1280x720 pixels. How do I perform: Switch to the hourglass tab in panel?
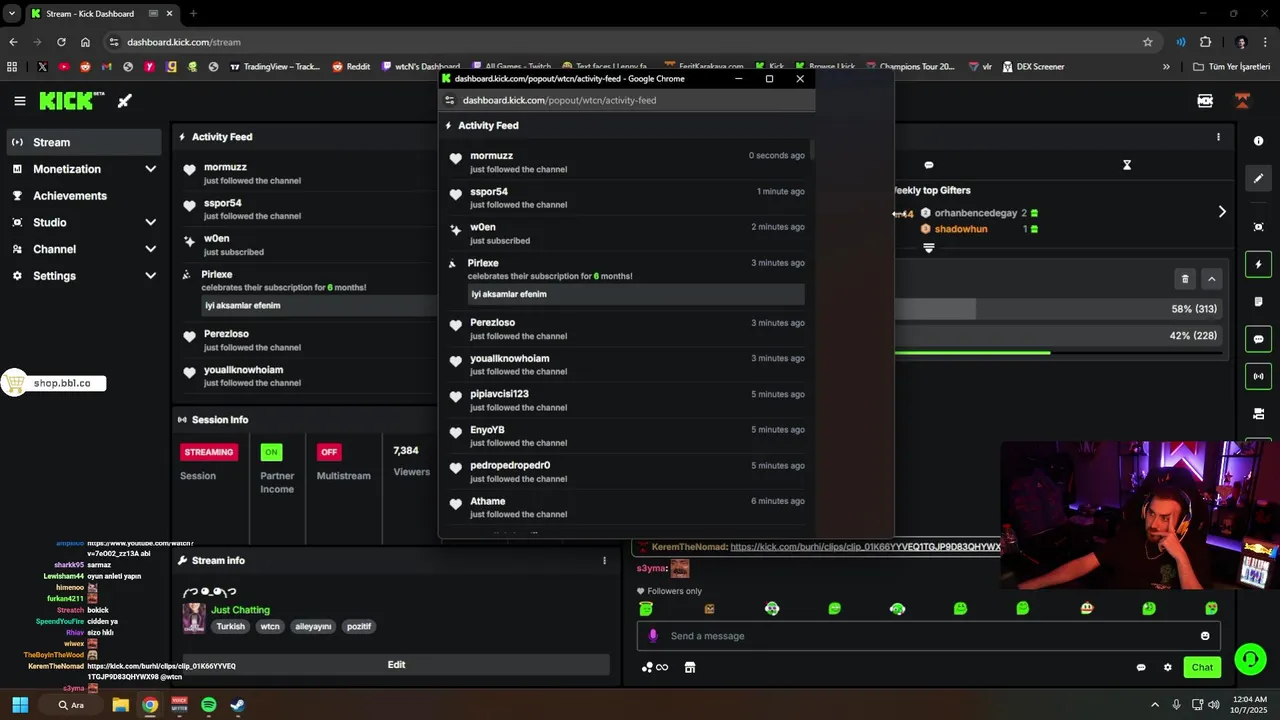tap(1127, 165)
